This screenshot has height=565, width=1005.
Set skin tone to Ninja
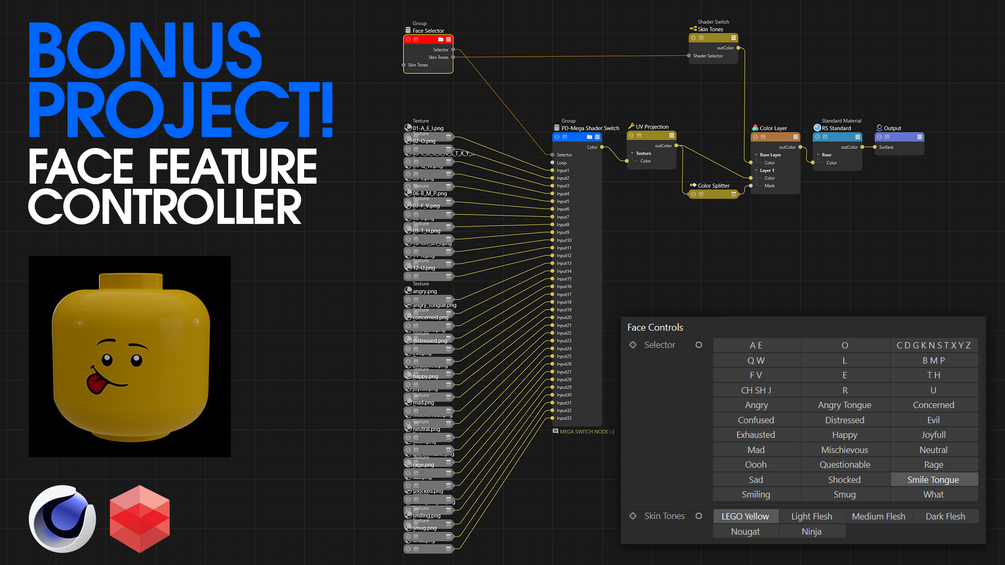coord(811,532)
